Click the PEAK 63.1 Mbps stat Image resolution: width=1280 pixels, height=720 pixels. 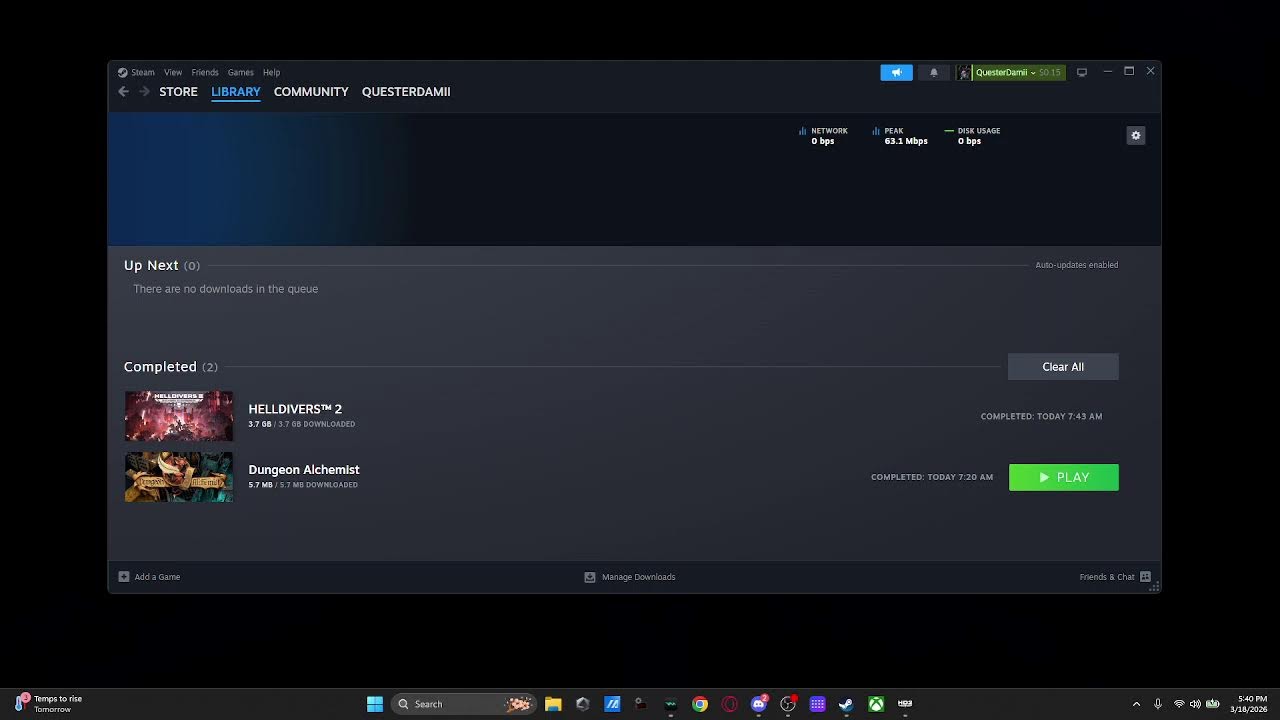[x=900, y=136]
